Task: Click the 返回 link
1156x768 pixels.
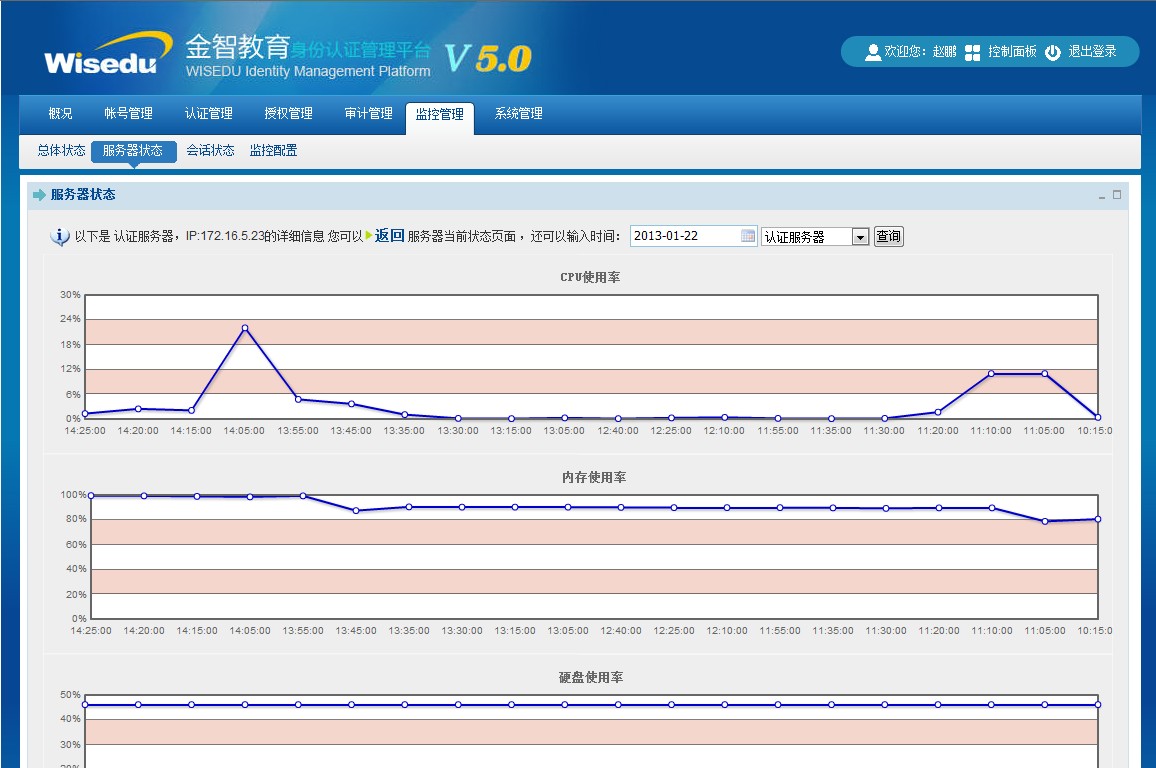Action: point(389,236)
